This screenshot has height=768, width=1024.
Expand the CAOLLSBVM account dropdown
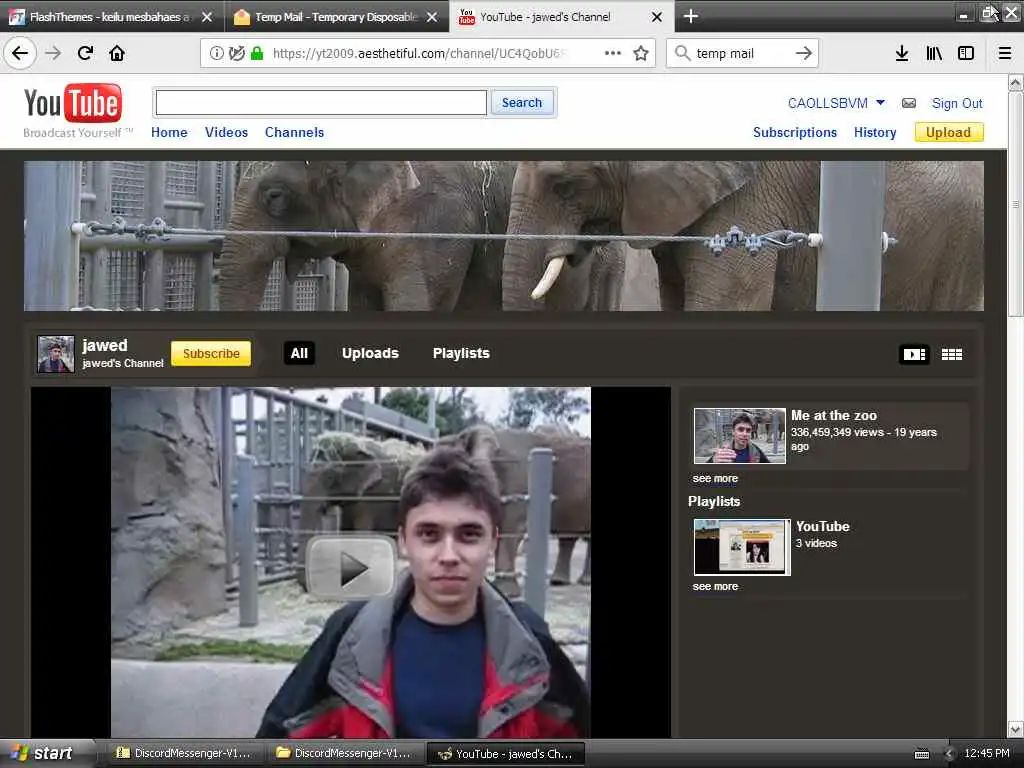[880, 103]
